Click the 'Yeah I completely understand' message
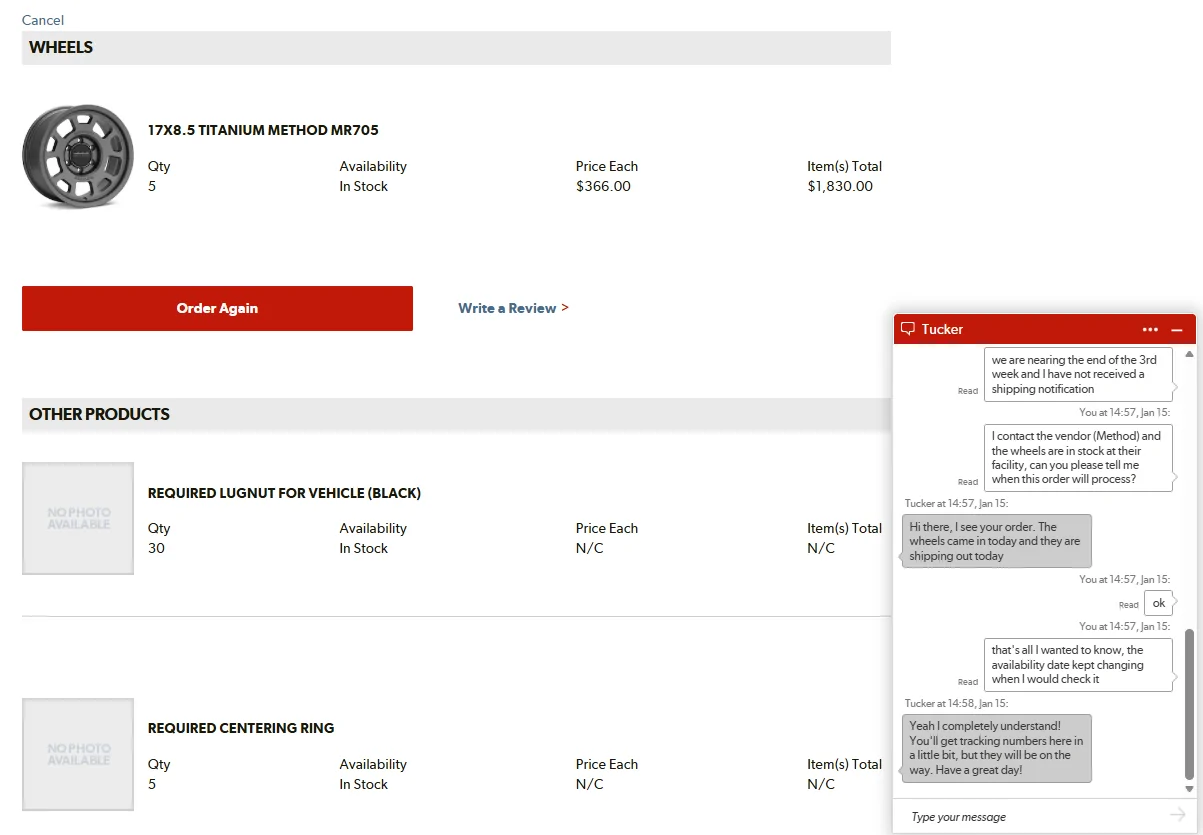The image size is (1203, 835). tap(996, 748)
